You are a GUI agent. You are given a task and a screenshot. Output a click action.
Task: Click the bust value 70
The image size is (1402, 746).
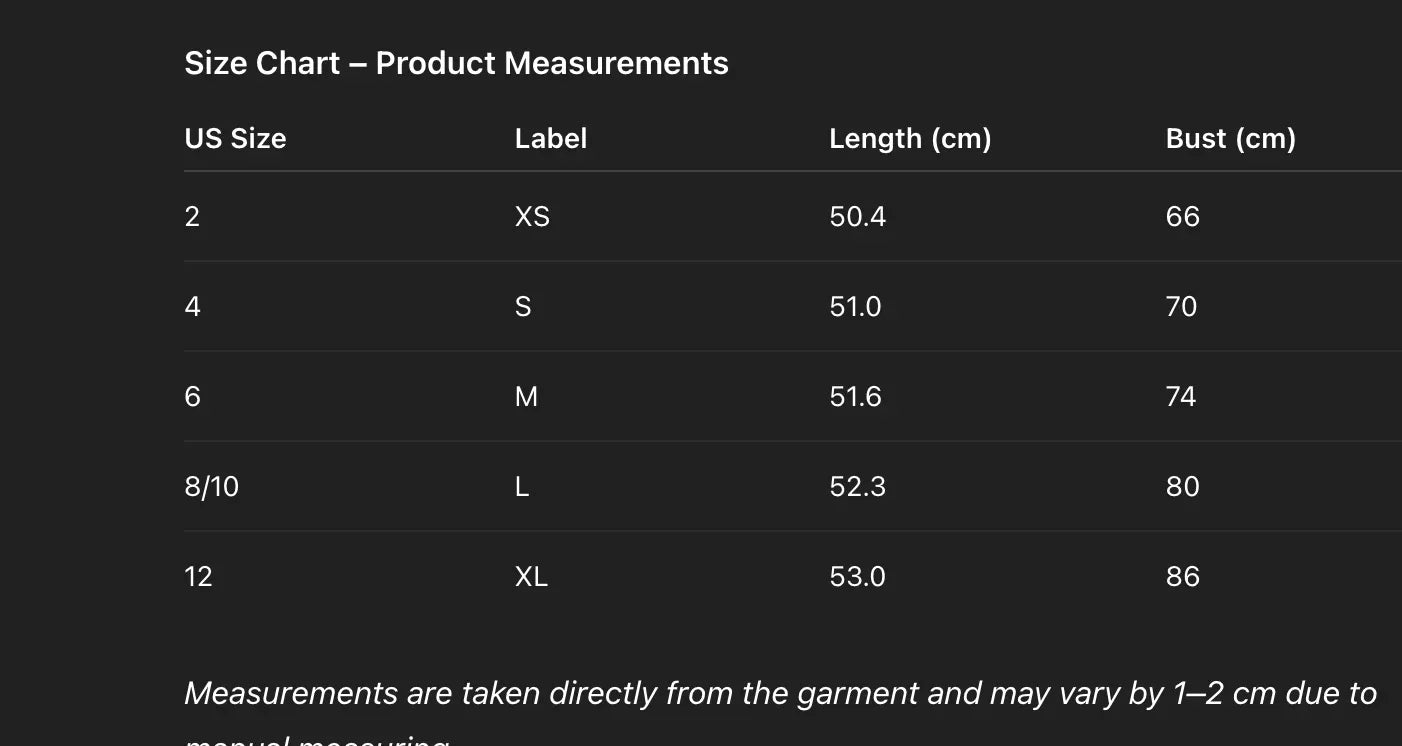click(x=1181, y=307)
